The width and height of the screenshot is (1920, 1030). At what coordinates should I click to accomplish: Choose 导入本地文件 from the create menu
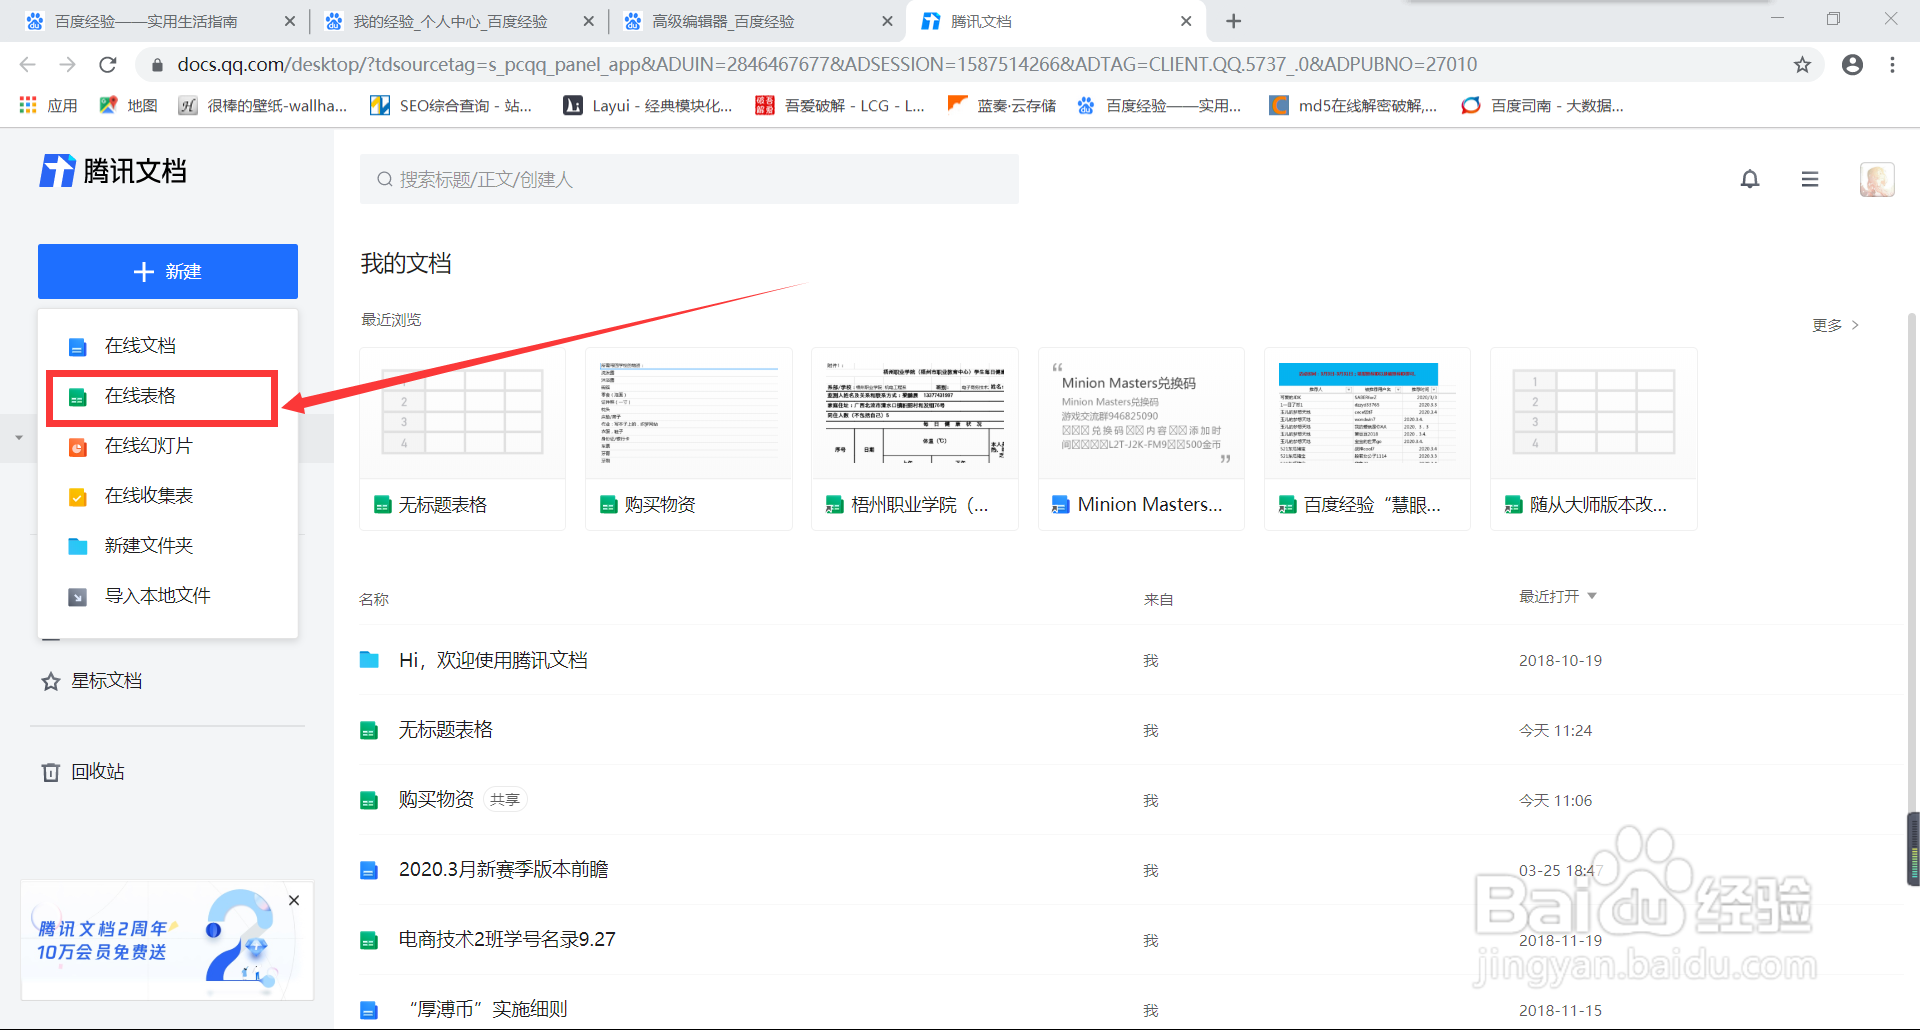click(x=168, y=596)
